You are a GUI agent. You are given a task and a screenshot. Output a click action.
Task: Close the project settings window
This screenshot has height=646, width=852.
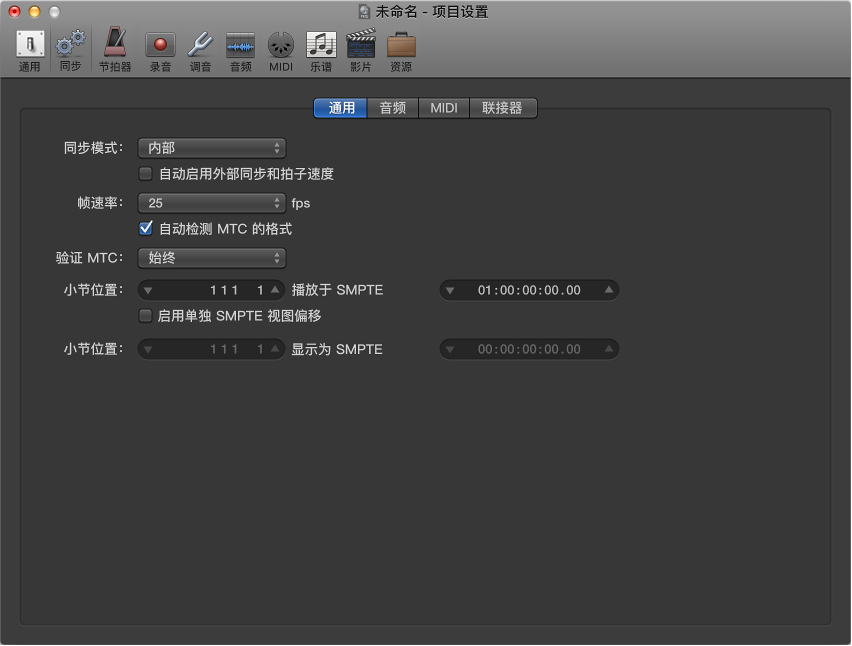(x=14, y=11)
